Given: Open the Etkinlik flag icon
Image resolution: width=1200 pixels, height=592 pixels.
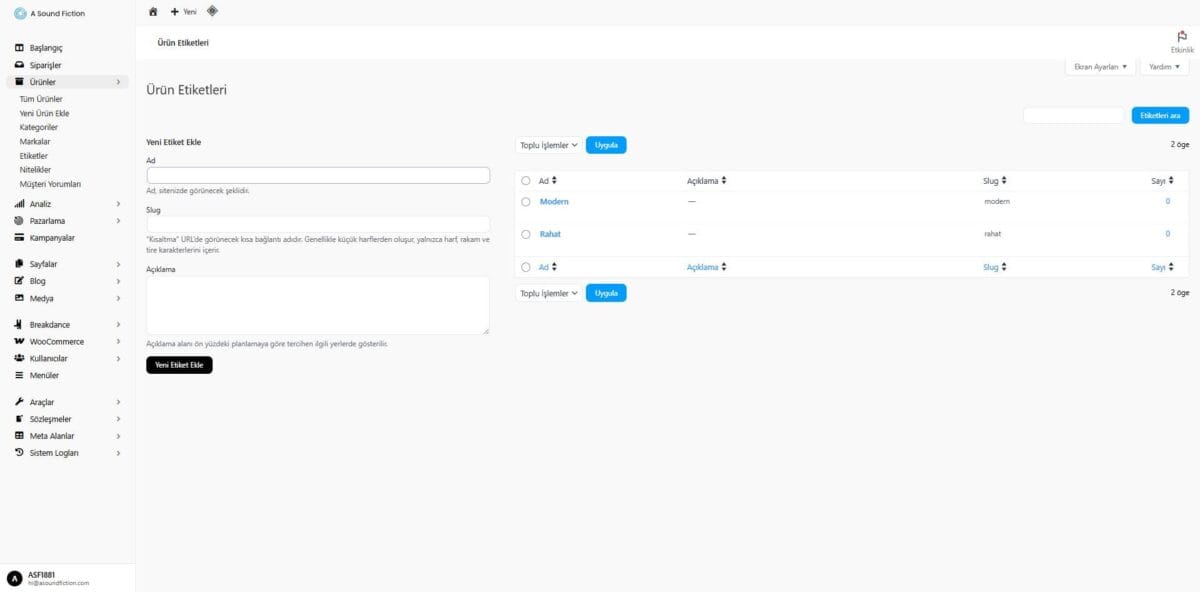Looking at the screenshot, I should 1182,37.
